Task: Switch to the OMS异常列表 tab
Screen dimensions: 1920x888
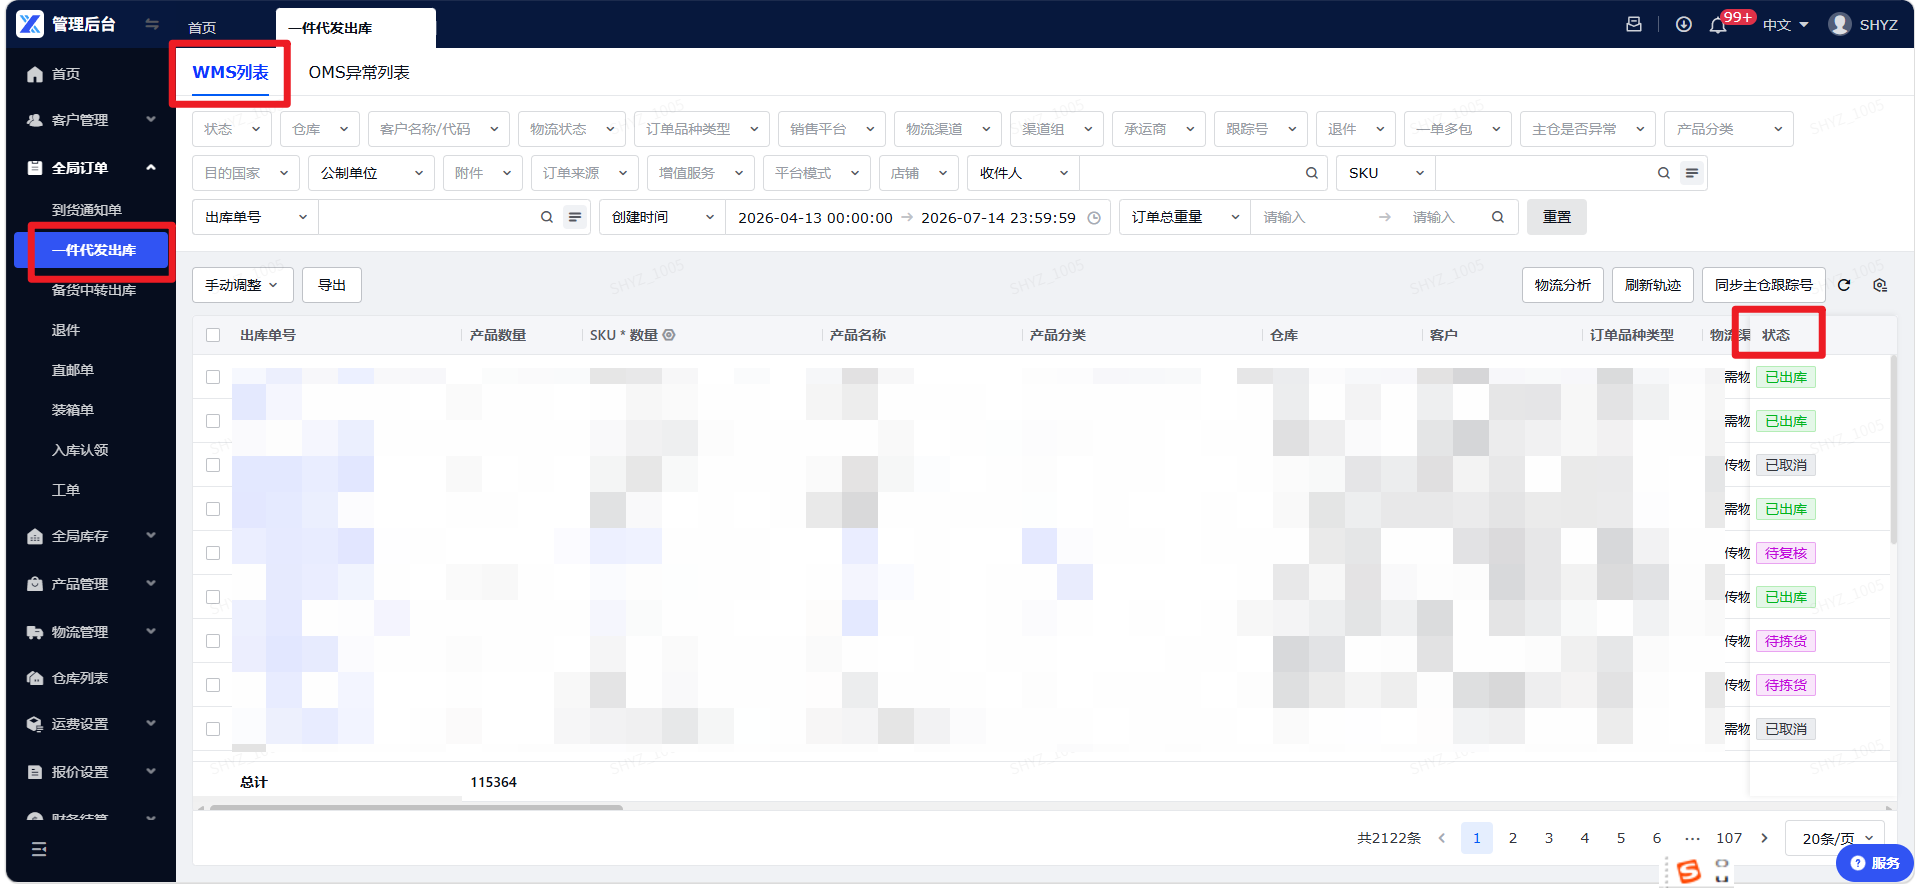Action: (359, 73)
